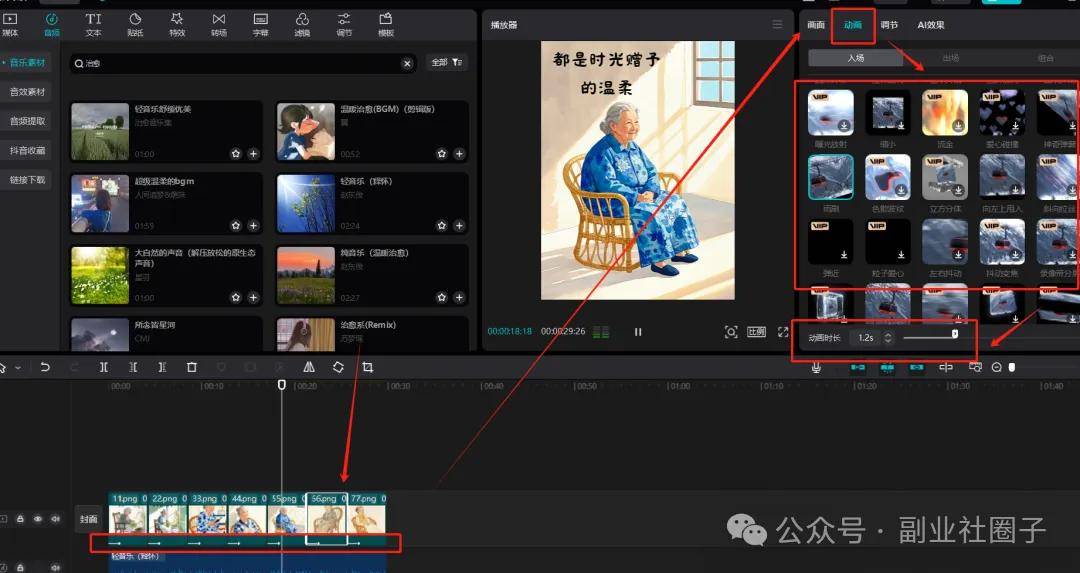Open the 转场 (transitions) panel icon

coord(218,23)
